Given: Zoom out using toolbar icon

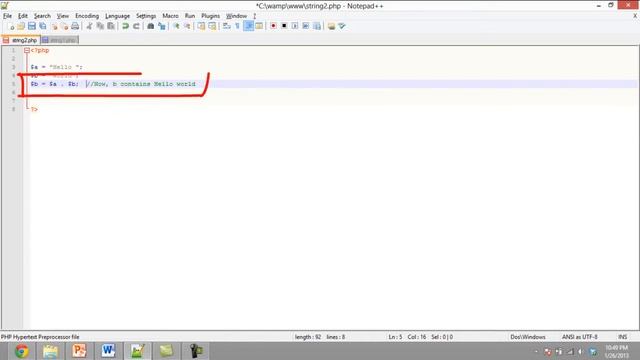Looking at the screenshot, I should [x=187, y=26].
